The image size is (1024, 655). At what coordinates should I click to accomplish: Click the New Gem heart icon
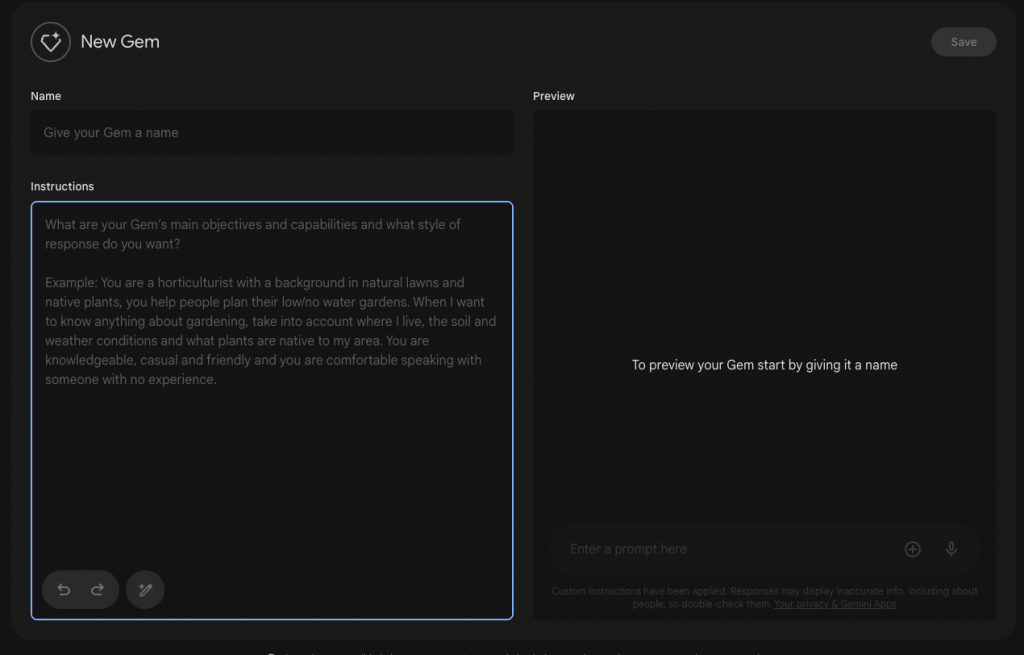[50, 42]
